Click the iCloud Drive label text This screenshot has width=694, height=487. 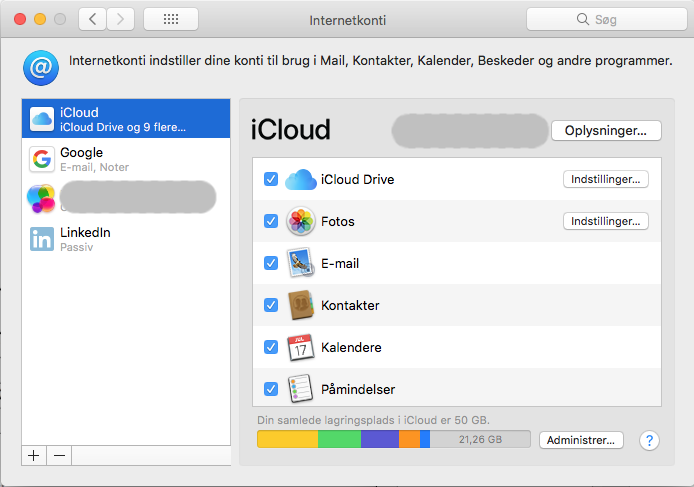click(358, 179)
